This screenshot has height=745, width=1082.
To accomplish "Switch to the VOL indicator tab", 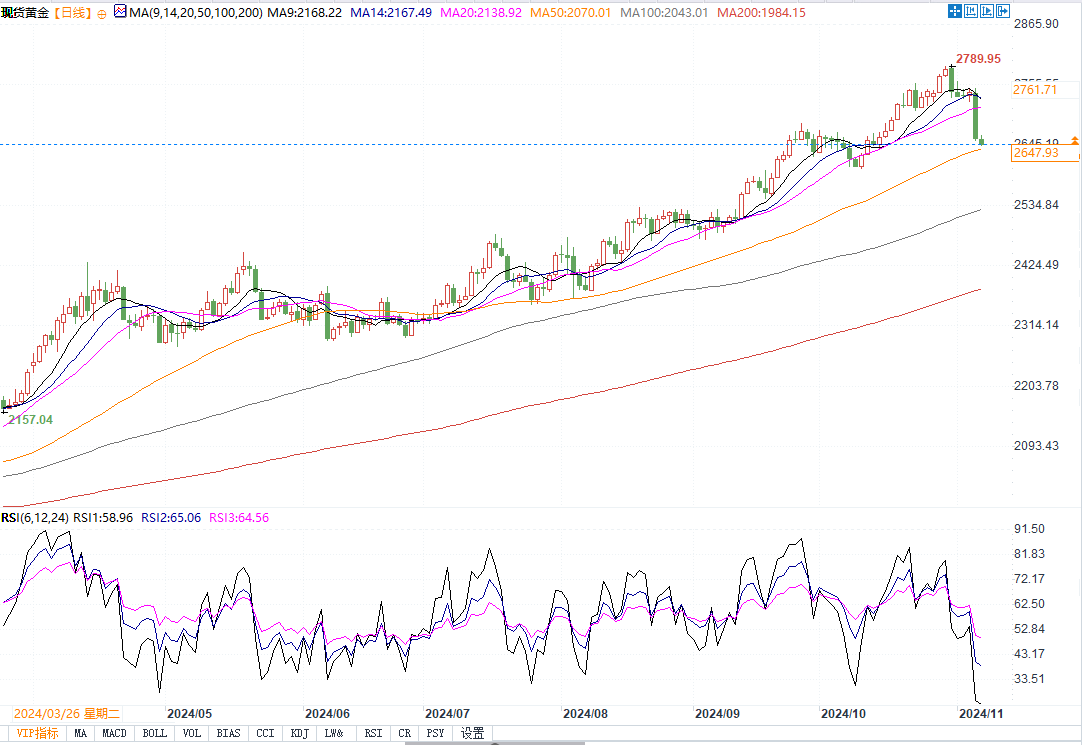I will tap(192, 733).
